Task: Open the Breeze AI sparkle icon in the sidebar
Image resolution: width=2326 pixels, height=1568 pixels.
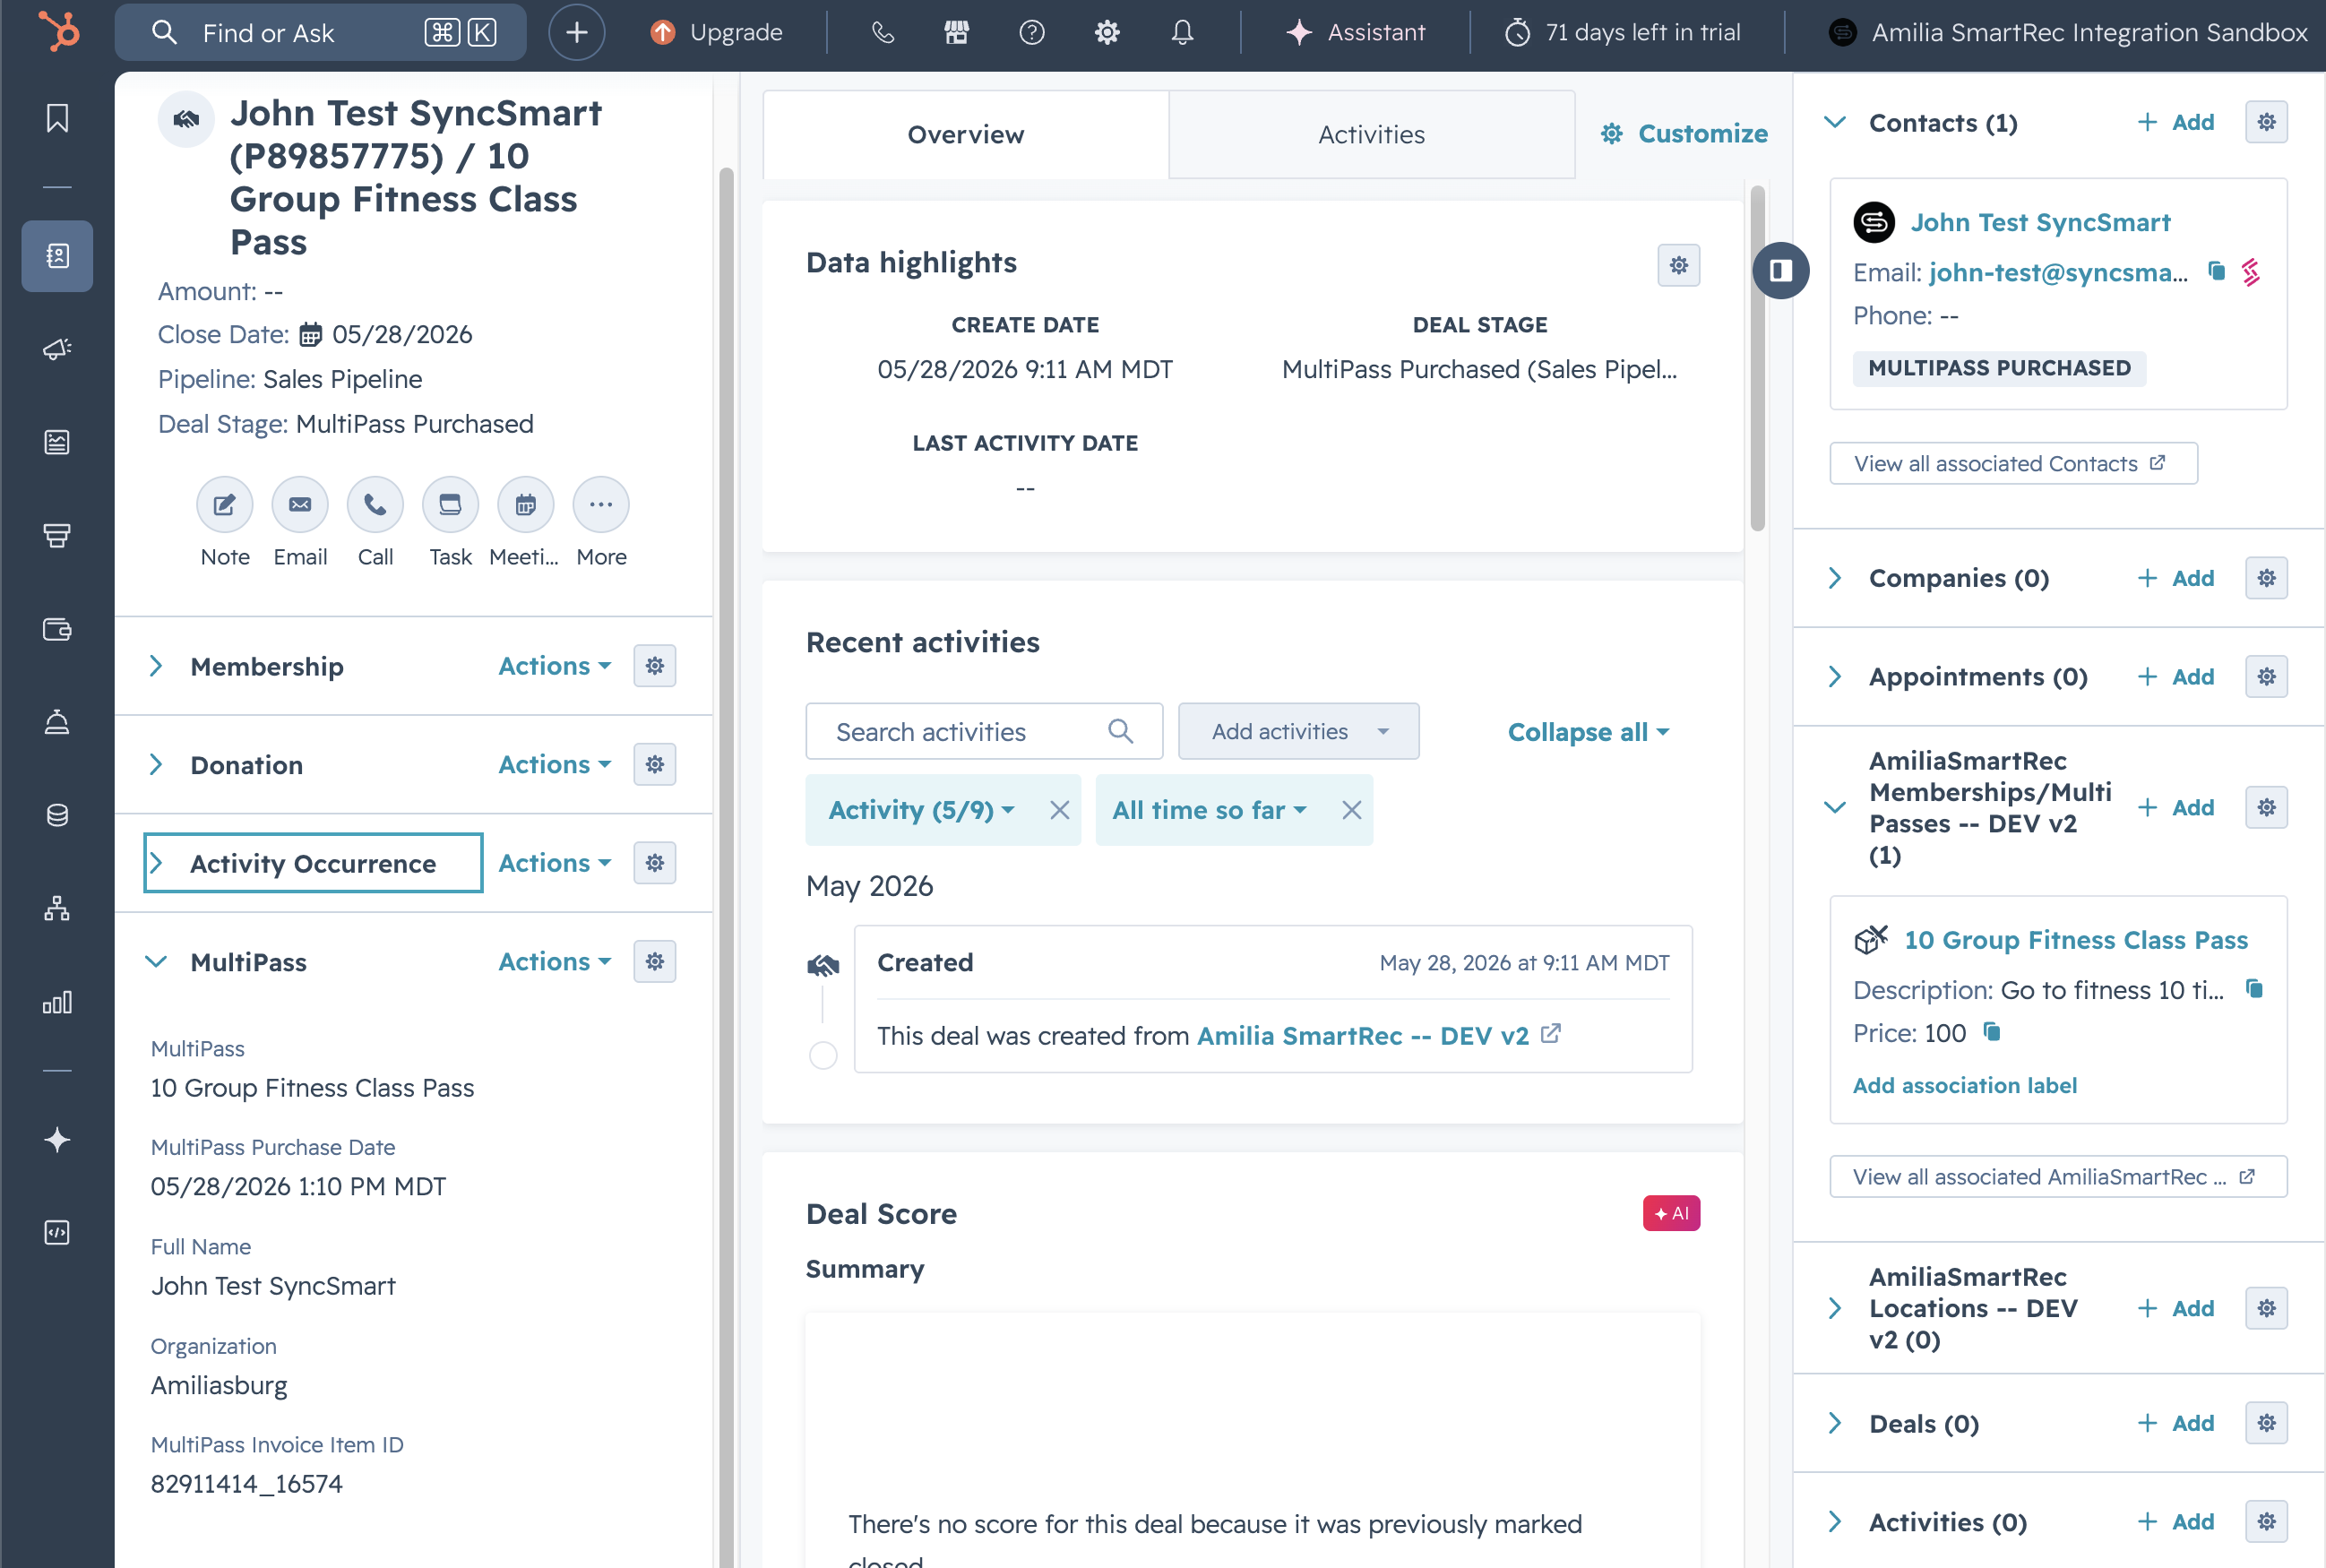Action: [57, 1139]
